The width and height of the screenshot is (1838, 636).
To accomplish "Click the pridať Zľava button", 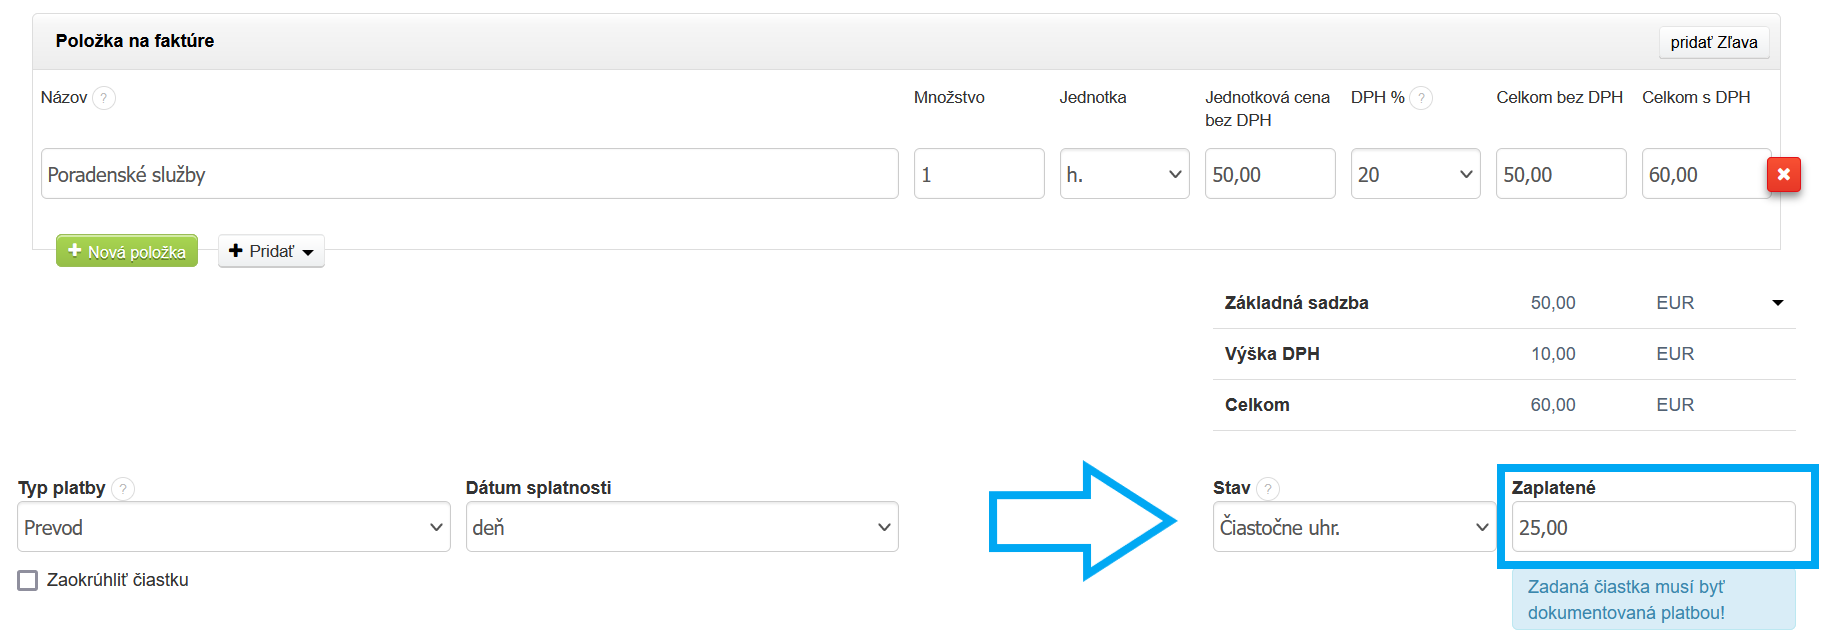I will tap(1713, 42).
